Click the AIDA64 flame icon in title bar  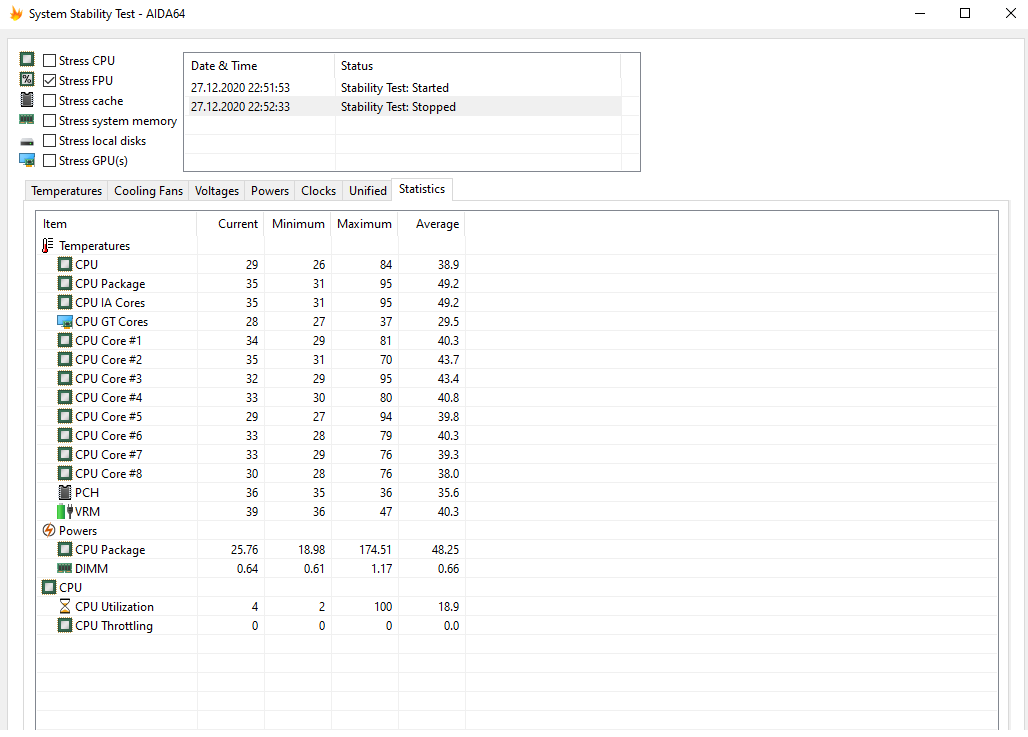[16, 13]
